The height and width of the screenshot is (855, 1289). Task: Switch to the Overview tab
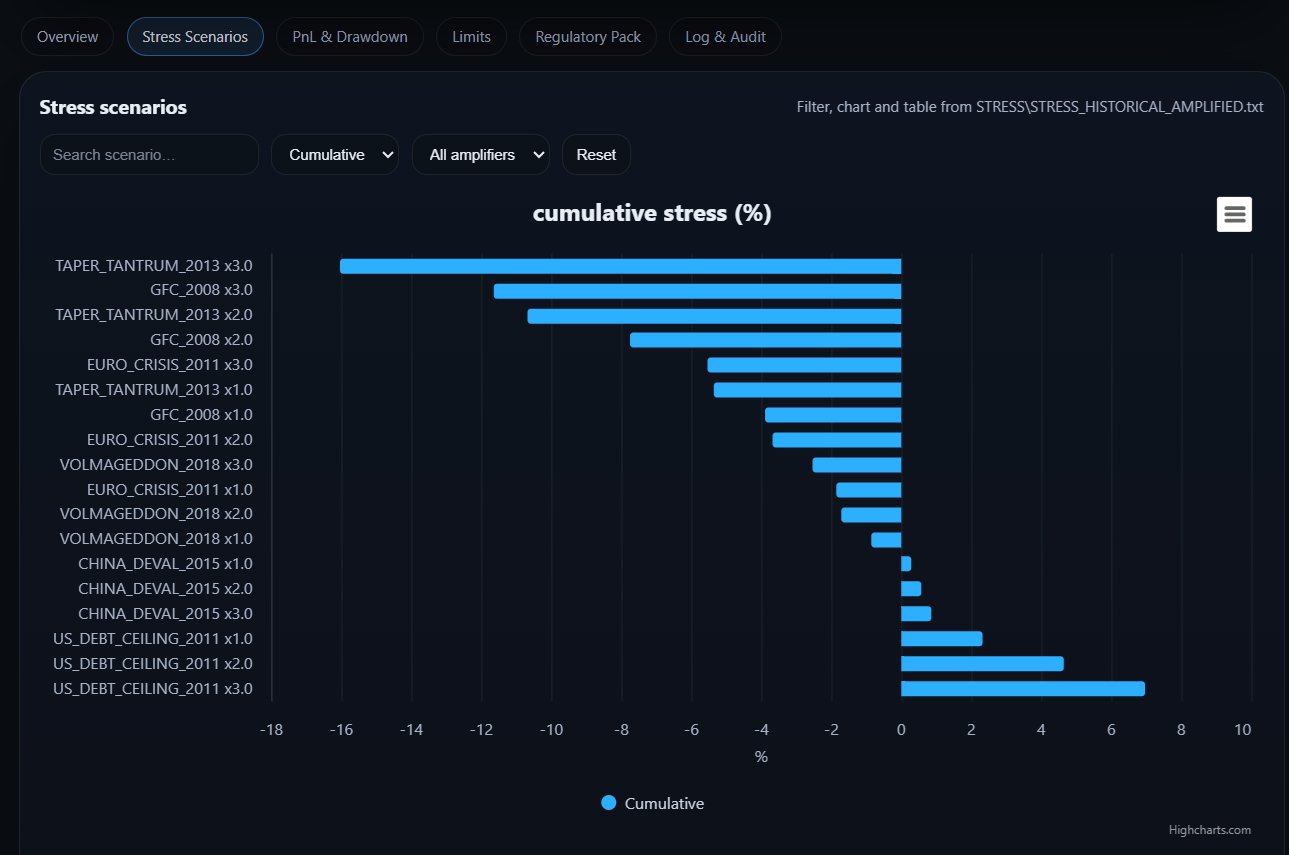click(67, 37)
